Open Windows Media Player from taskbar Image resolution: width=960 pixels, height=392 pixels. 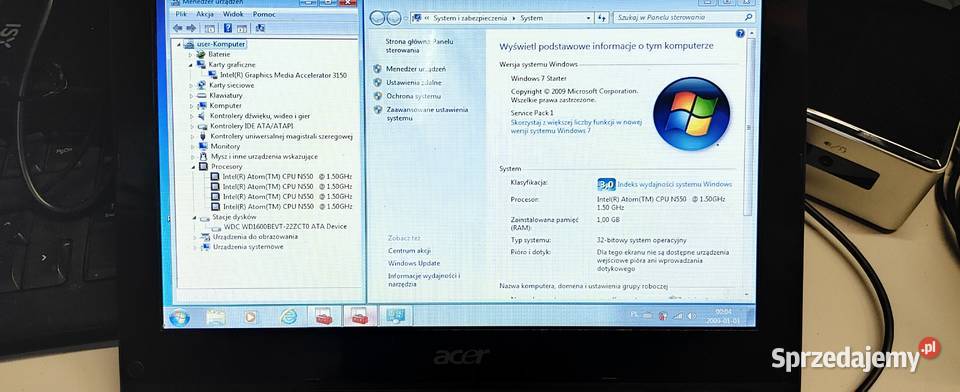pos(250,317)
